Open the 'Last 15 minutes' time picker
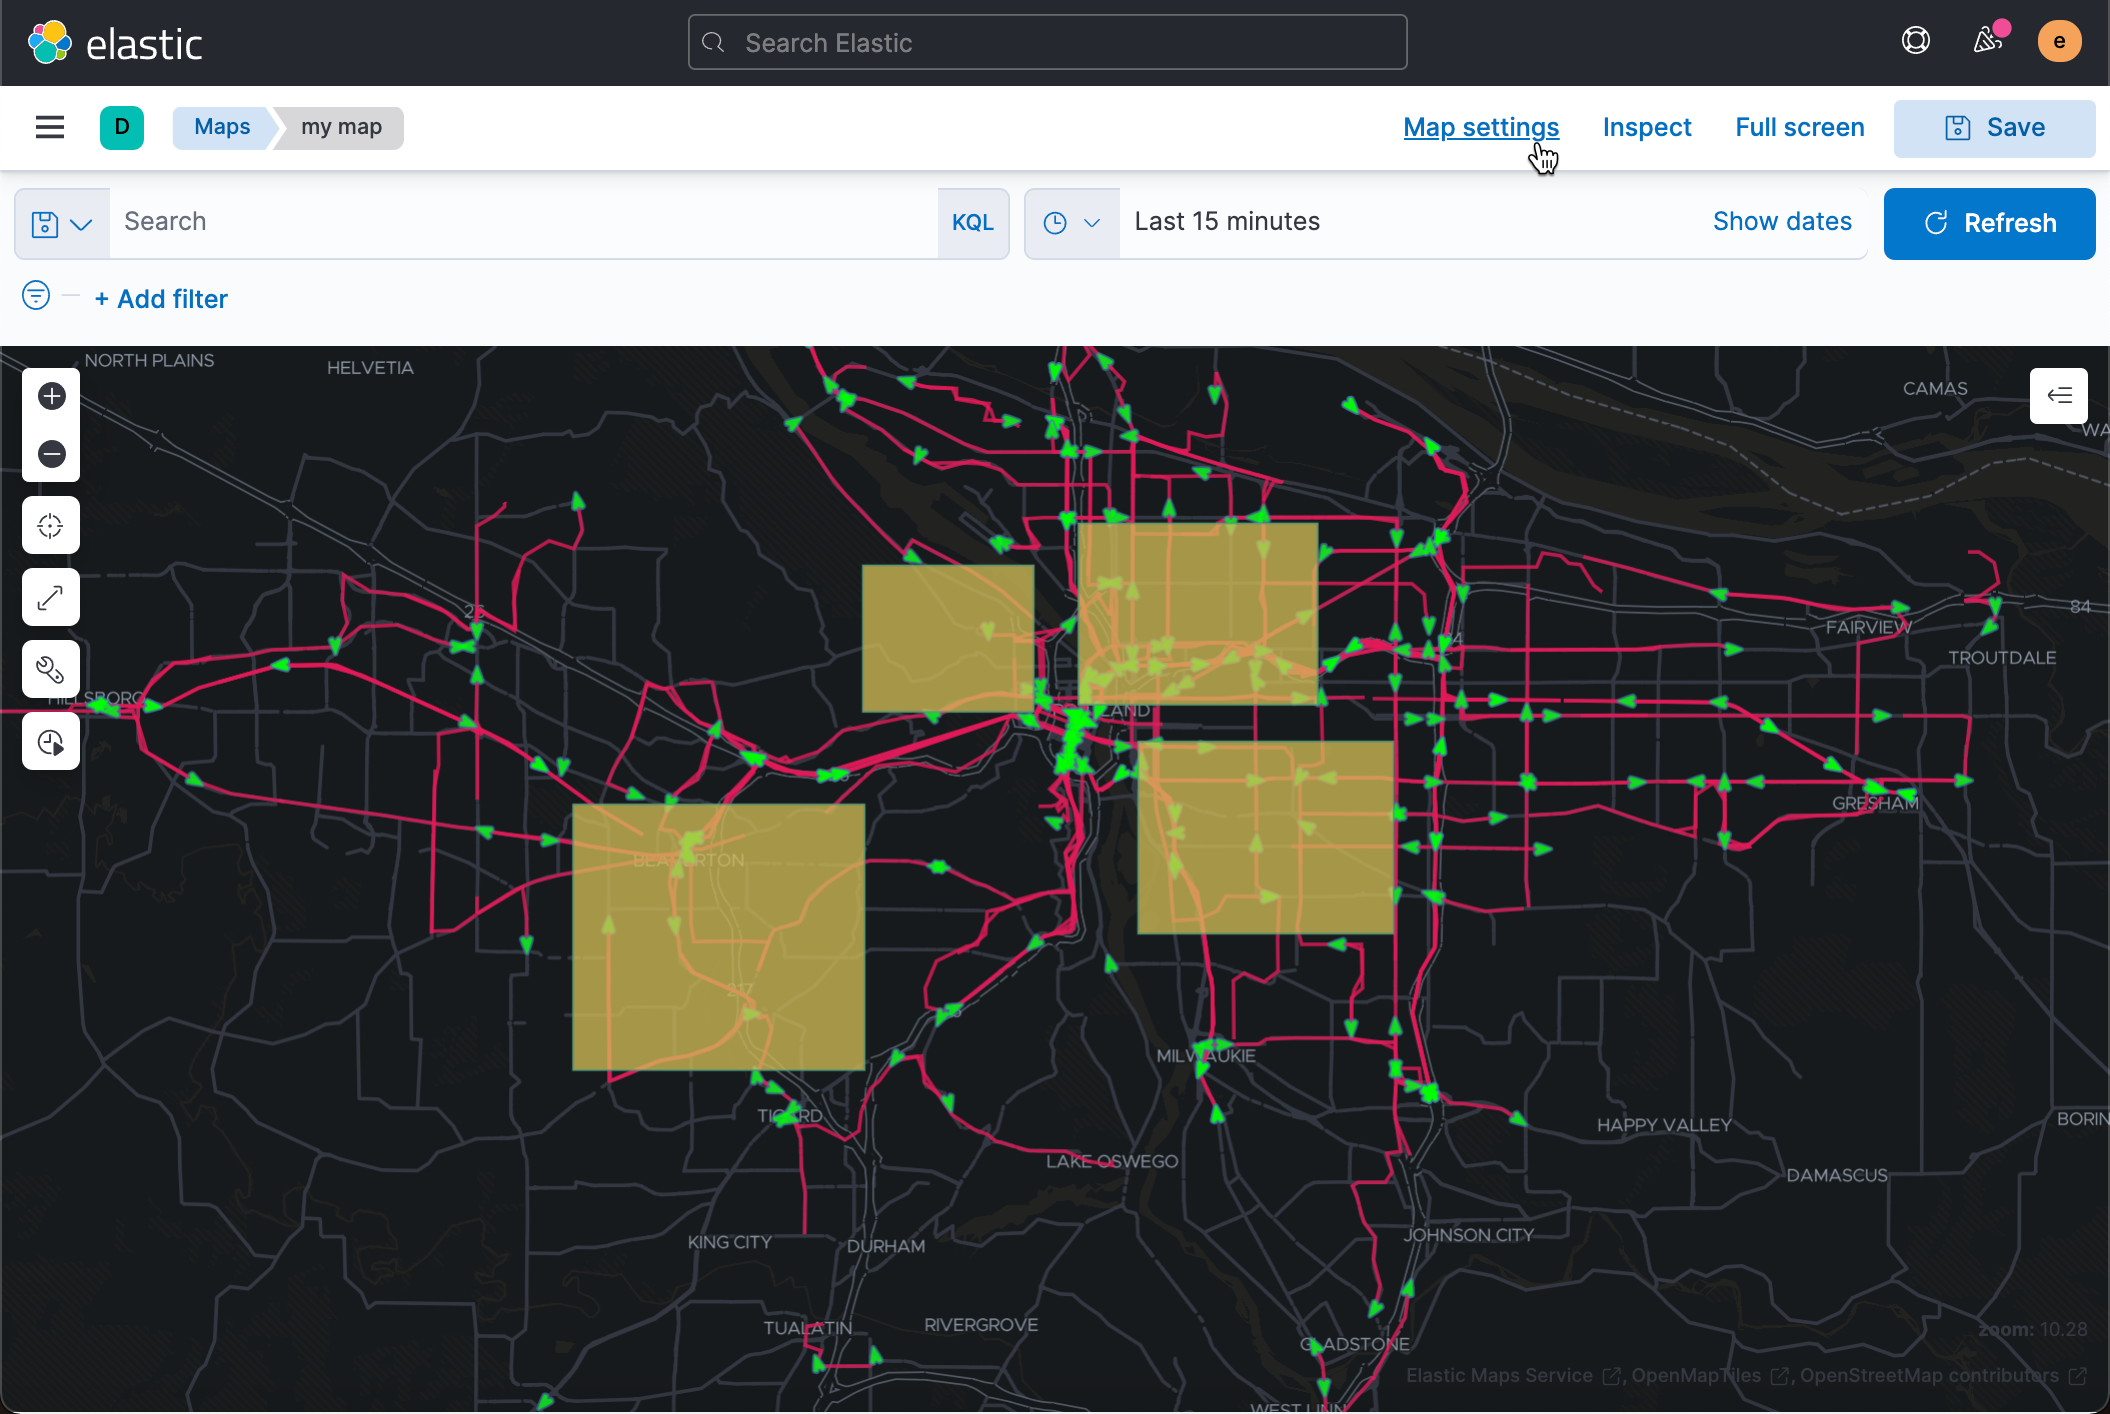 pos(1226,221)
